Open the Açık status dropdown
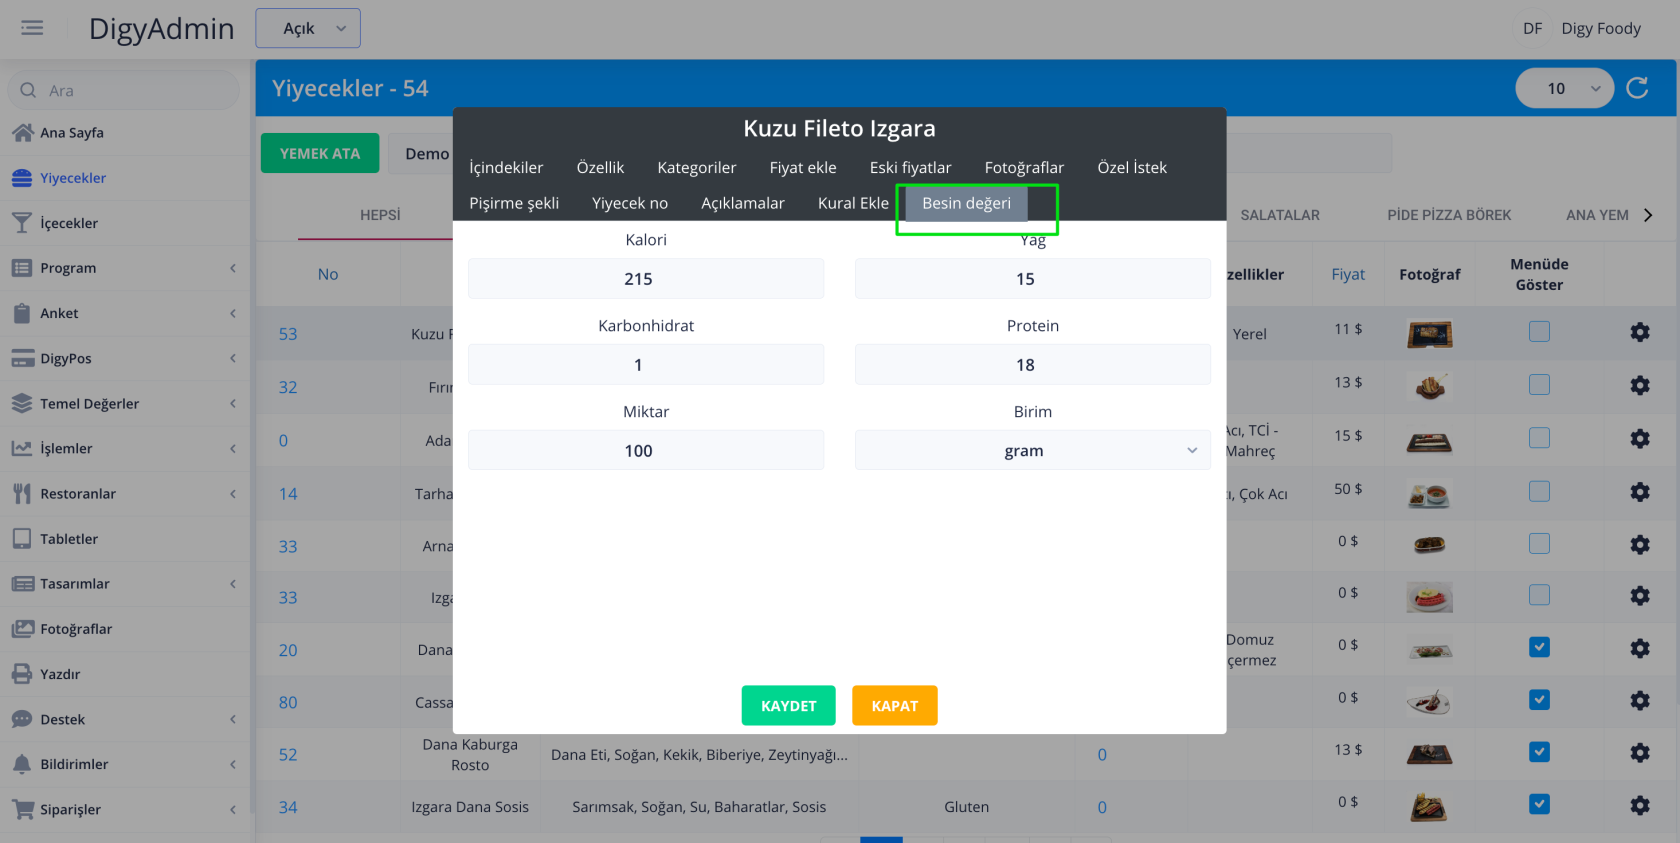Image resolution: width=1680 pixels, height=843 pixels. (308, 28)
